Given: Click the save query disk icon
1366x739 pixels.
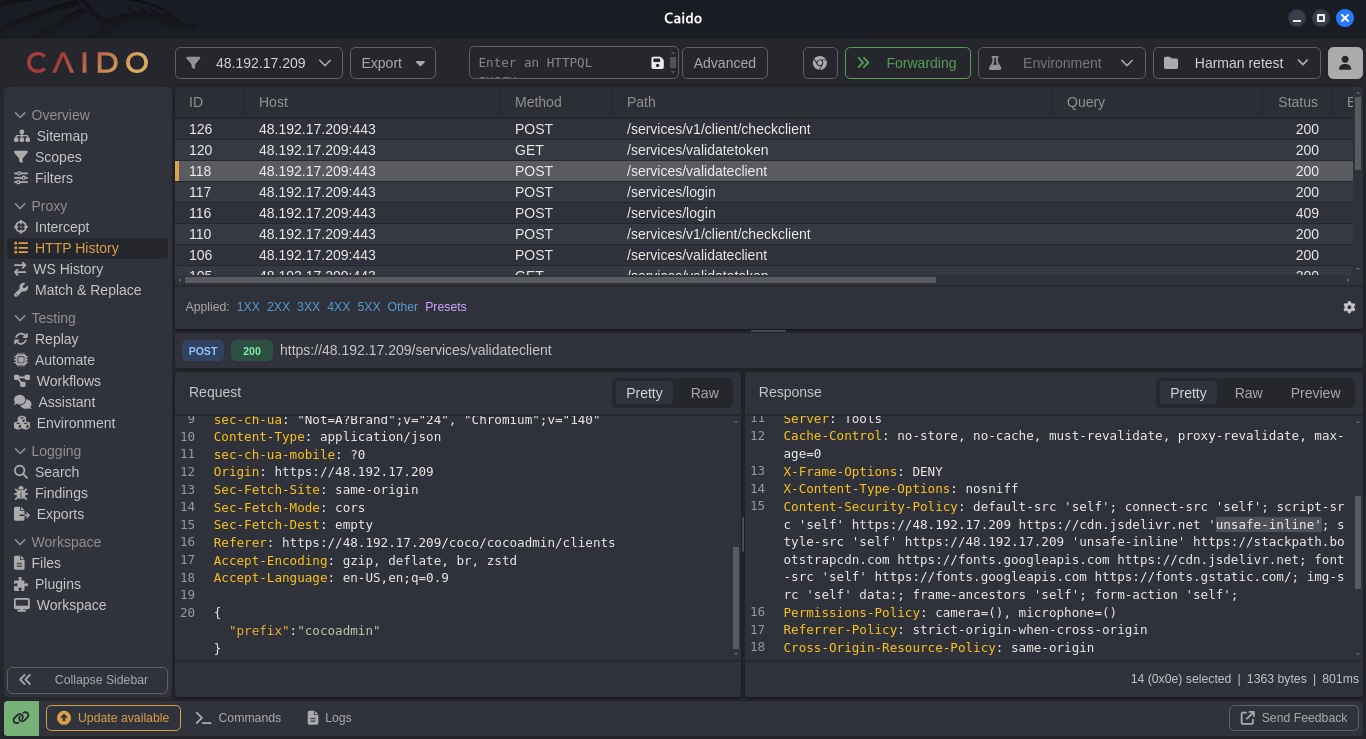Looking at the screenshot, I should click(657, 63).
